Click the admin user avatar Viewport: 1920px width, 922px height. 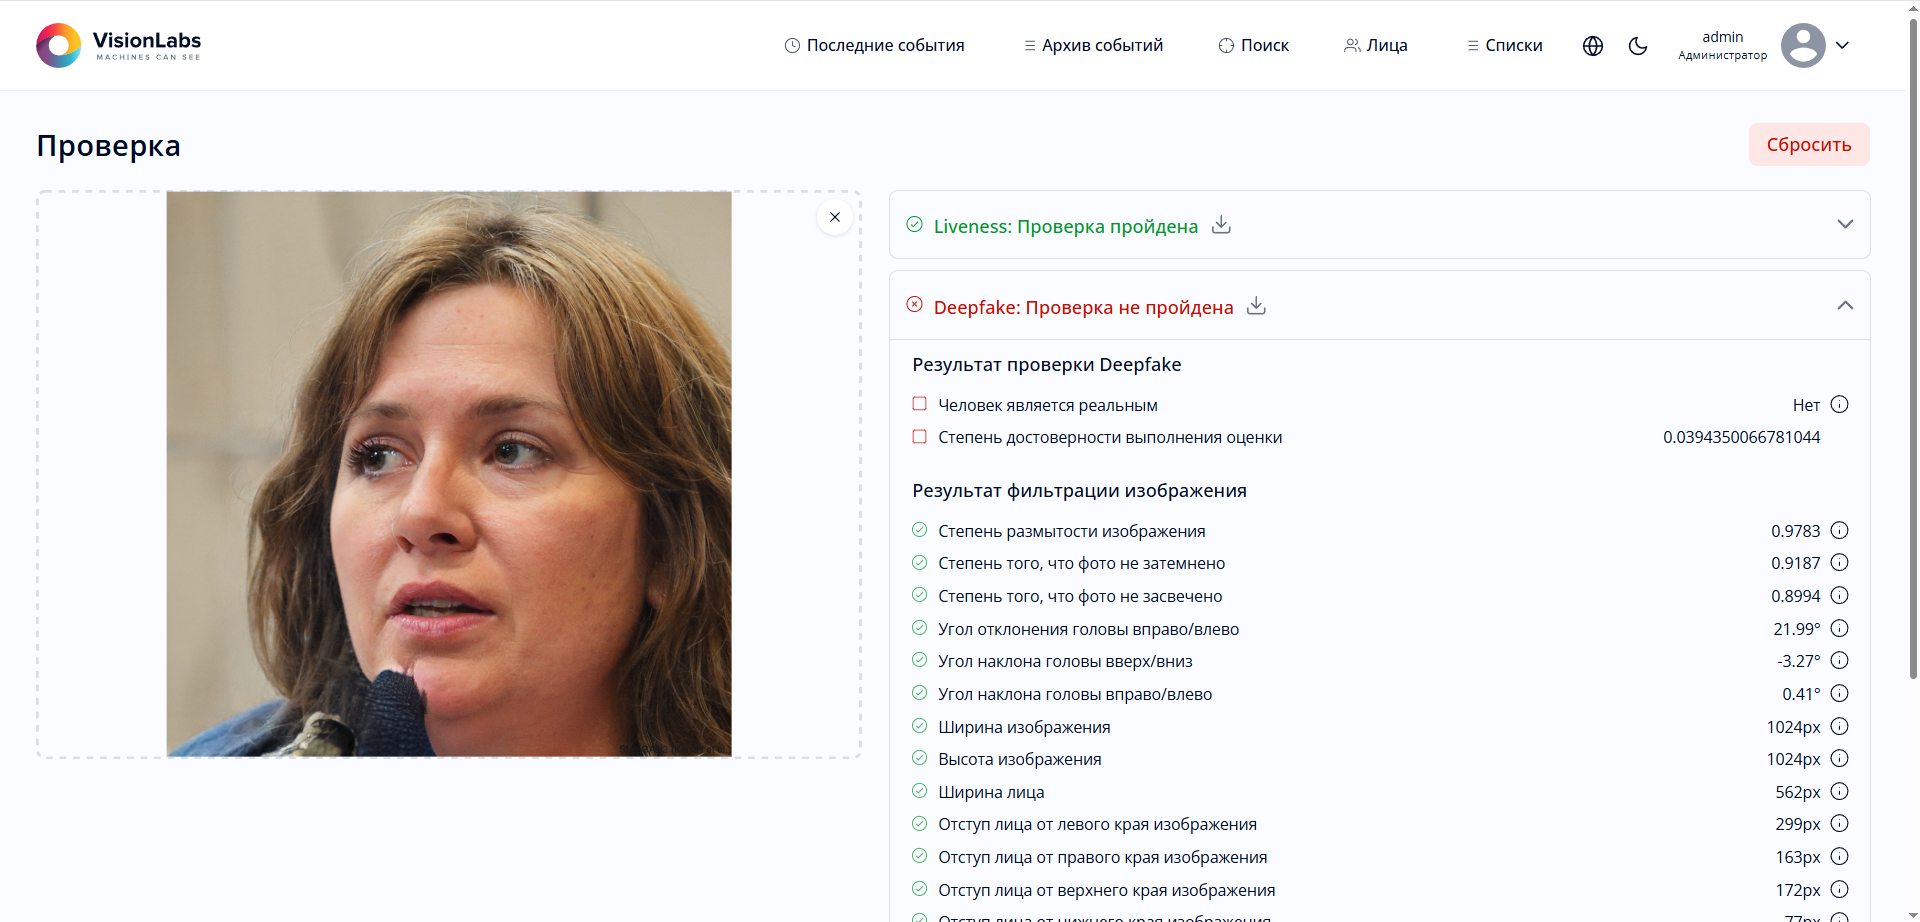click(x=1803, y=46)
